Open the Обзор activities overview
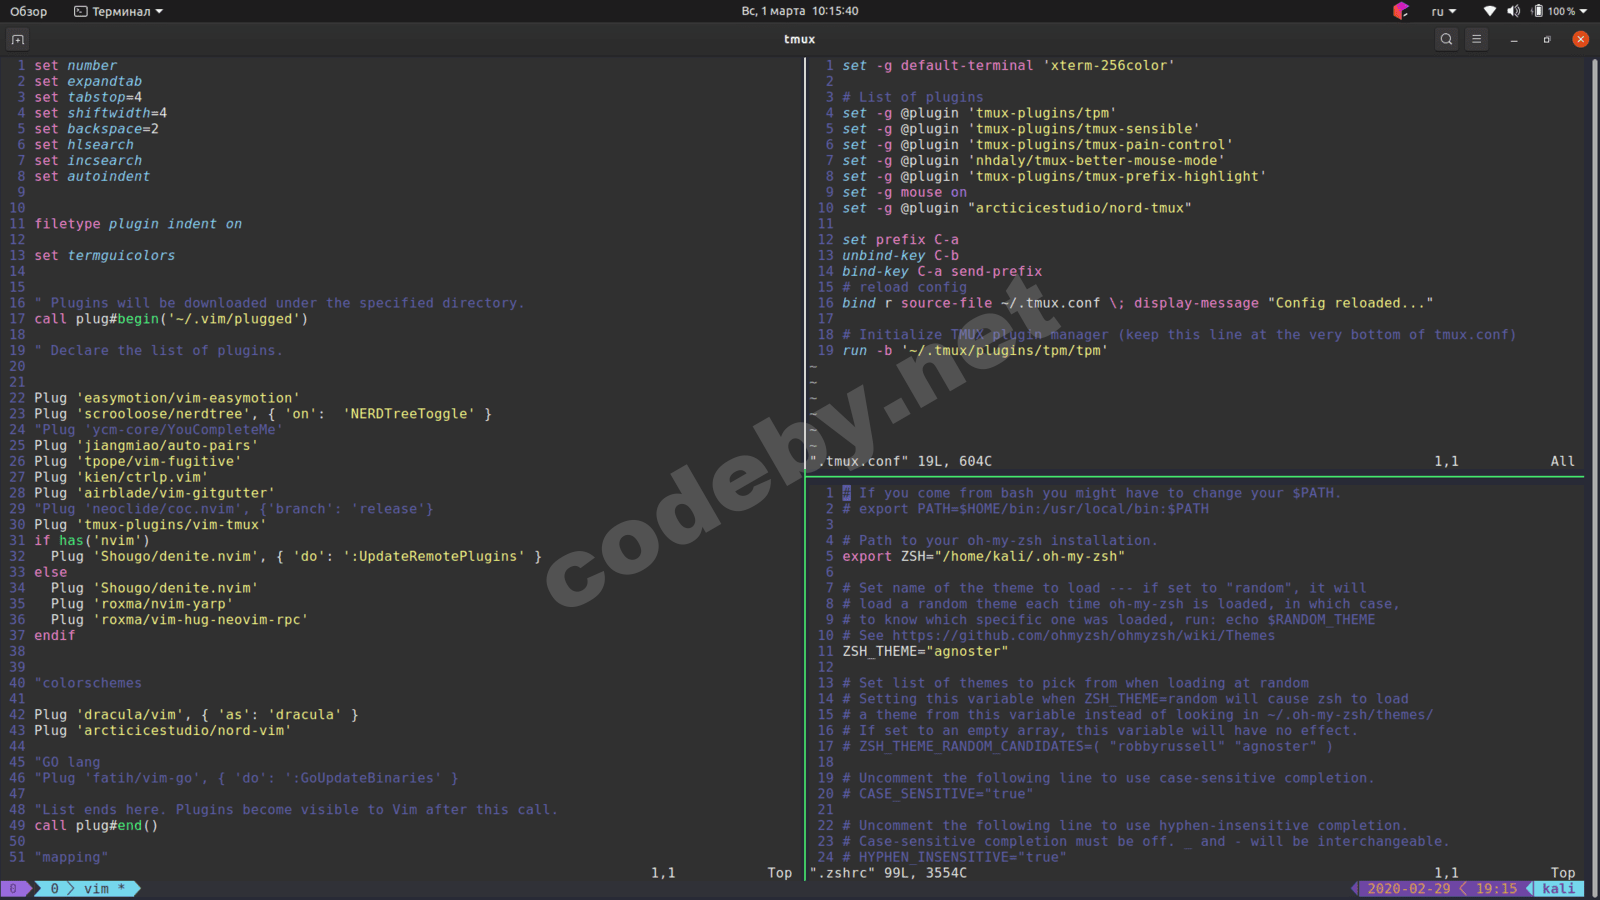This screenshot has width=1600, height=900. click(29, 11)
